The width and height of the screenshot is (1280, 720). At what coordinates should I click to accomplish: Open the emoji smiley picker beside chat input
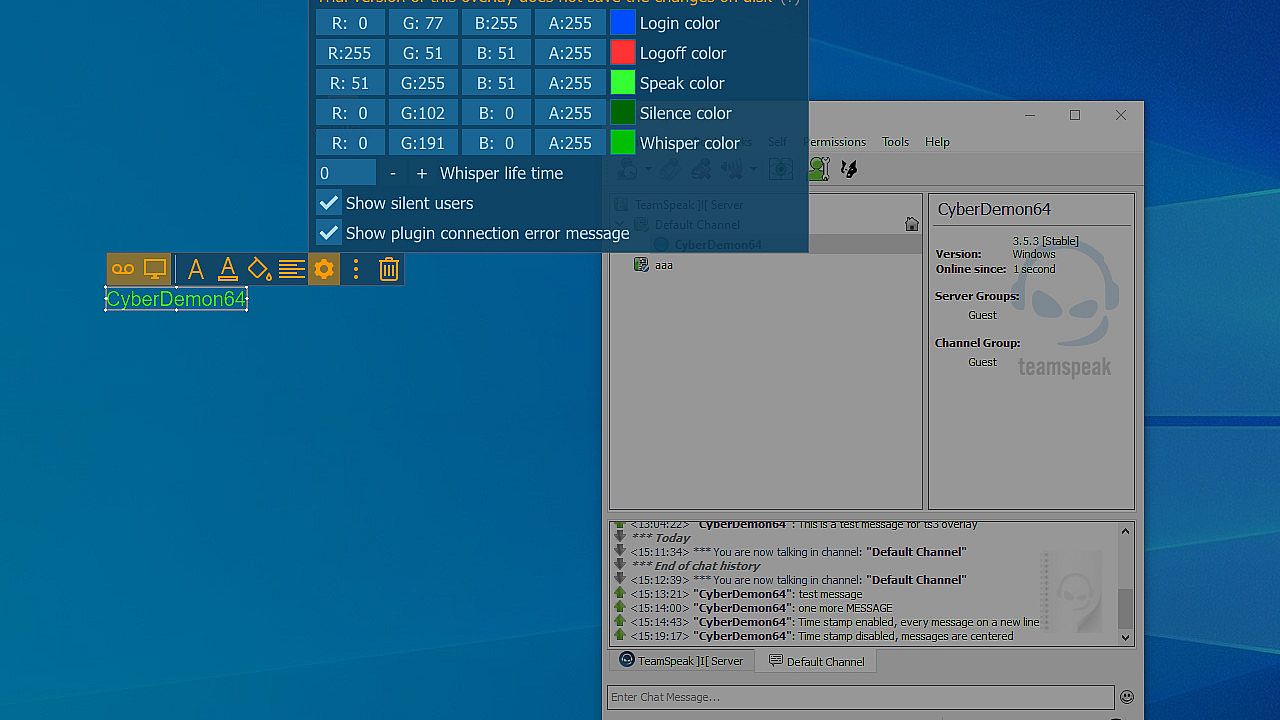click(1127, 697)
